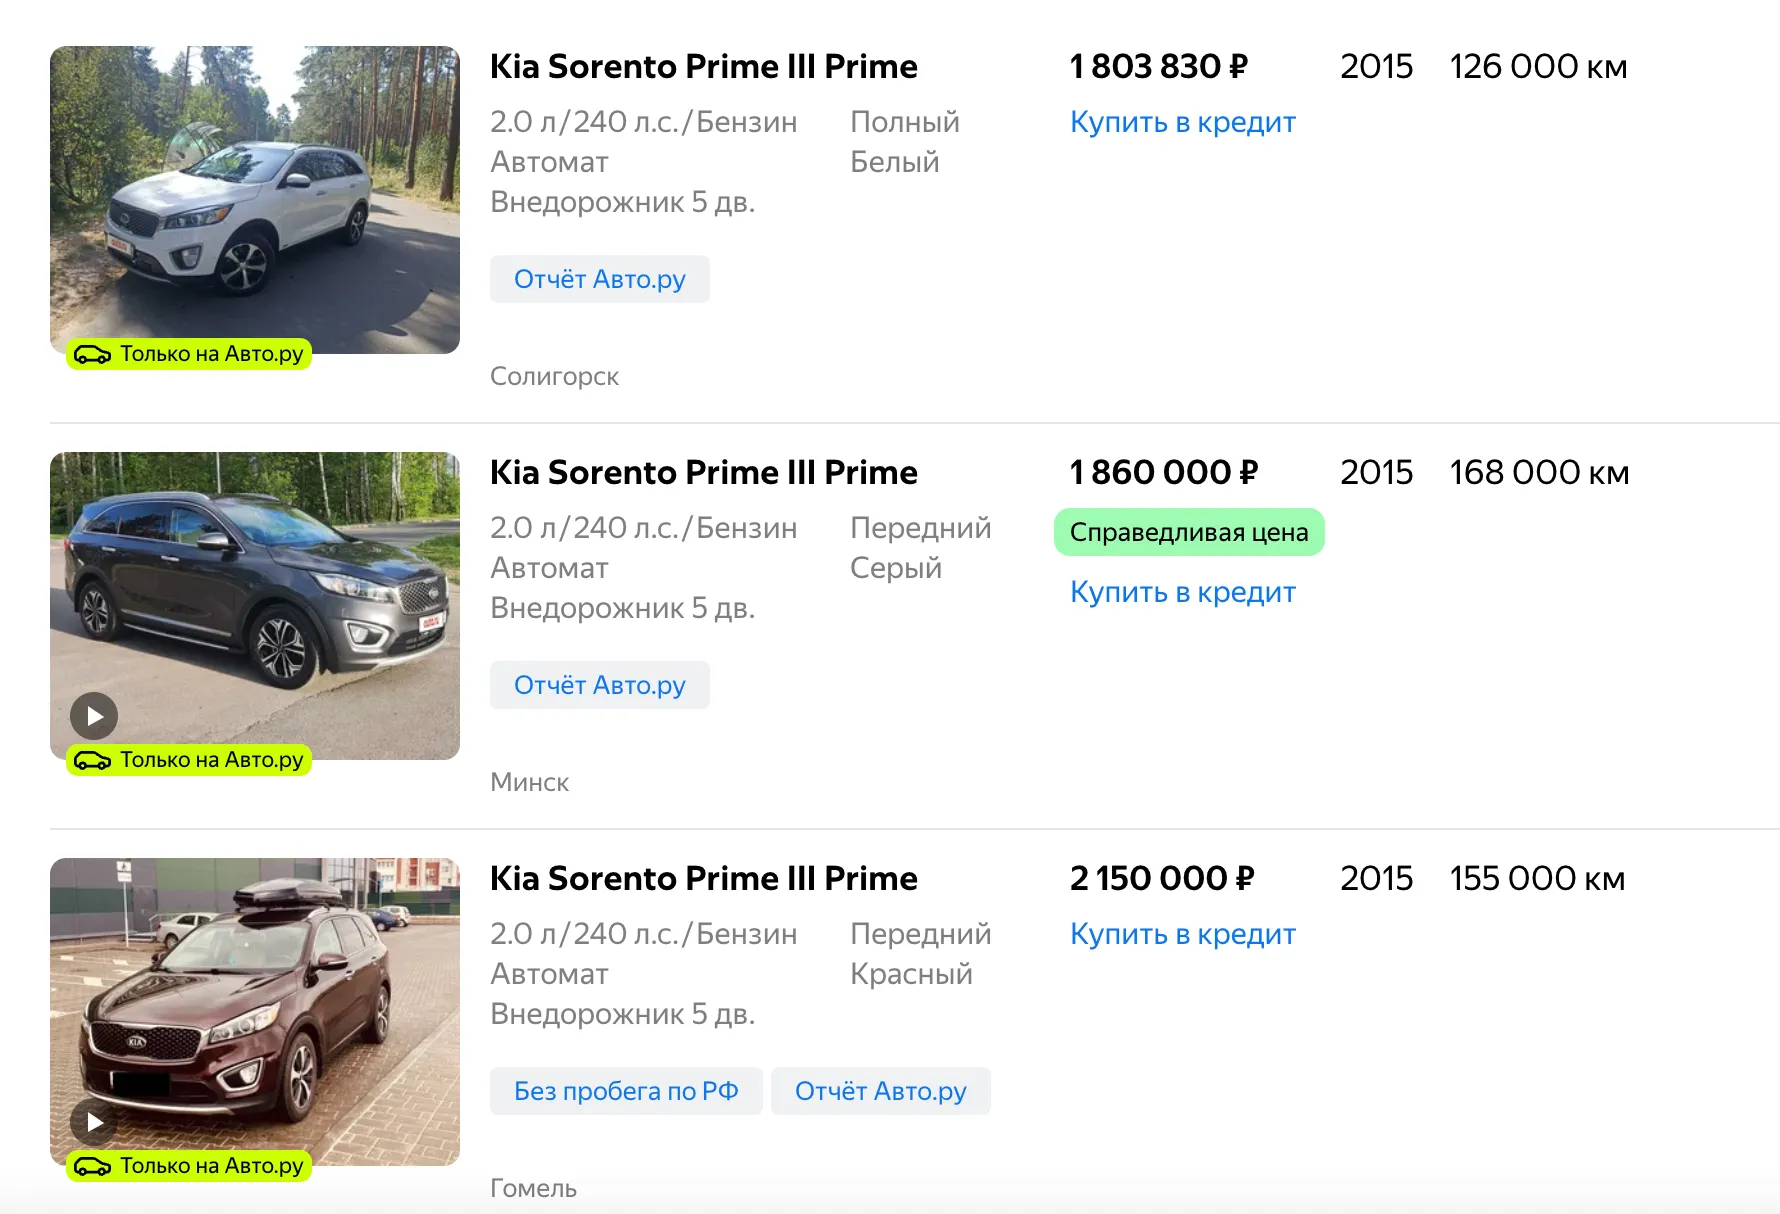Click 'Купить в кредит' for 1 860 000 ₽ car

(x=1182, y=592)
